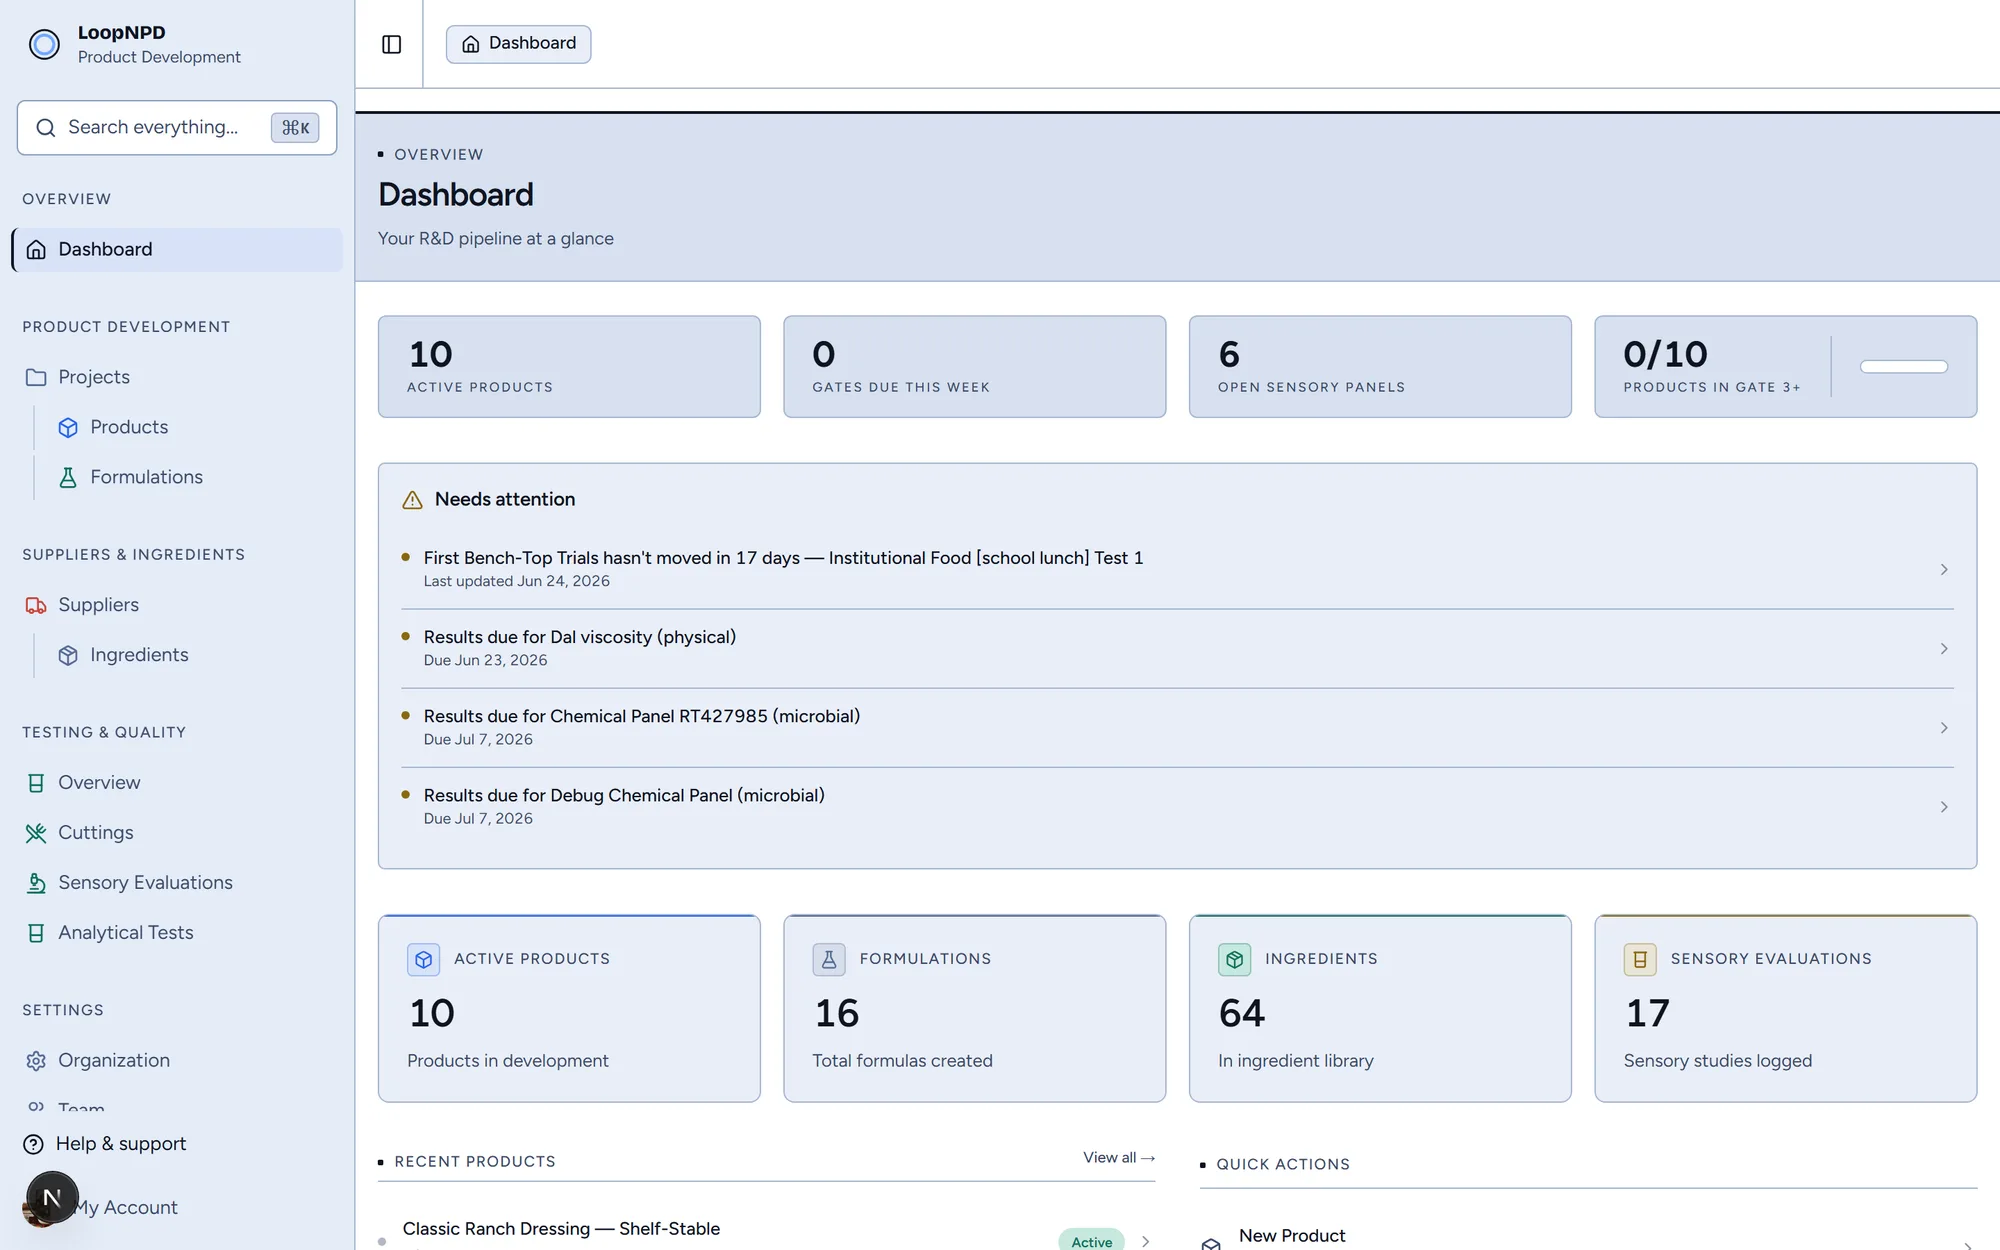The image size is (2000, 1250).
Task: Click 'Classic Ranch Dressing — Shelf-Stable' product name
Action: coord(561,1229)
